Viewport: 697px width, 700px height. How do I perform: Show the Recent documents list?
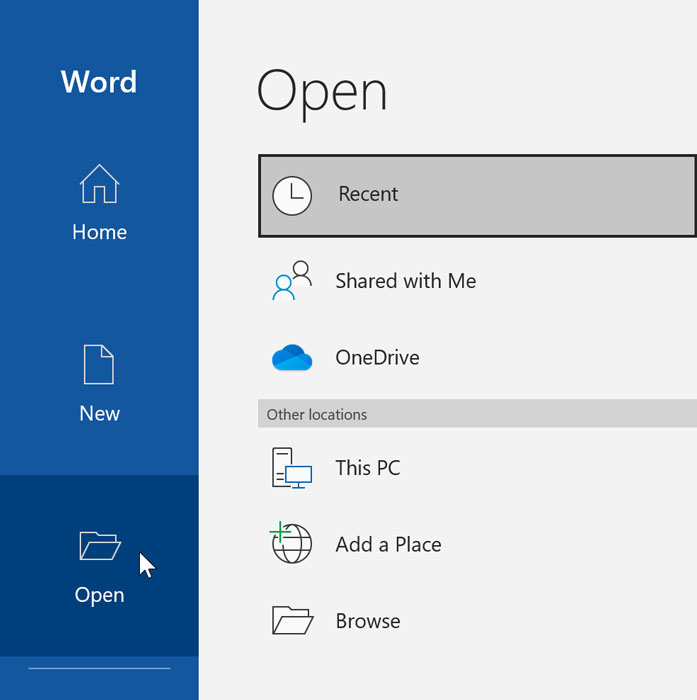click(x=368, y=195)
